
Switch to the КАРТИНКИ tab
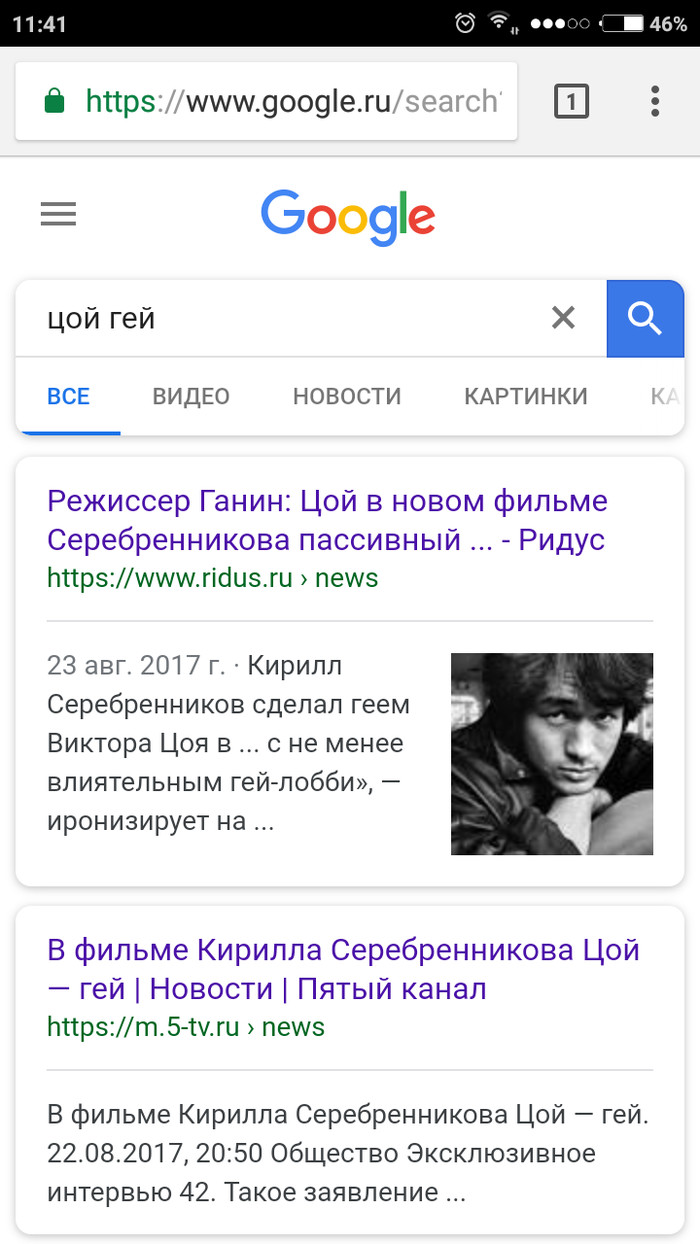point(526,396)
